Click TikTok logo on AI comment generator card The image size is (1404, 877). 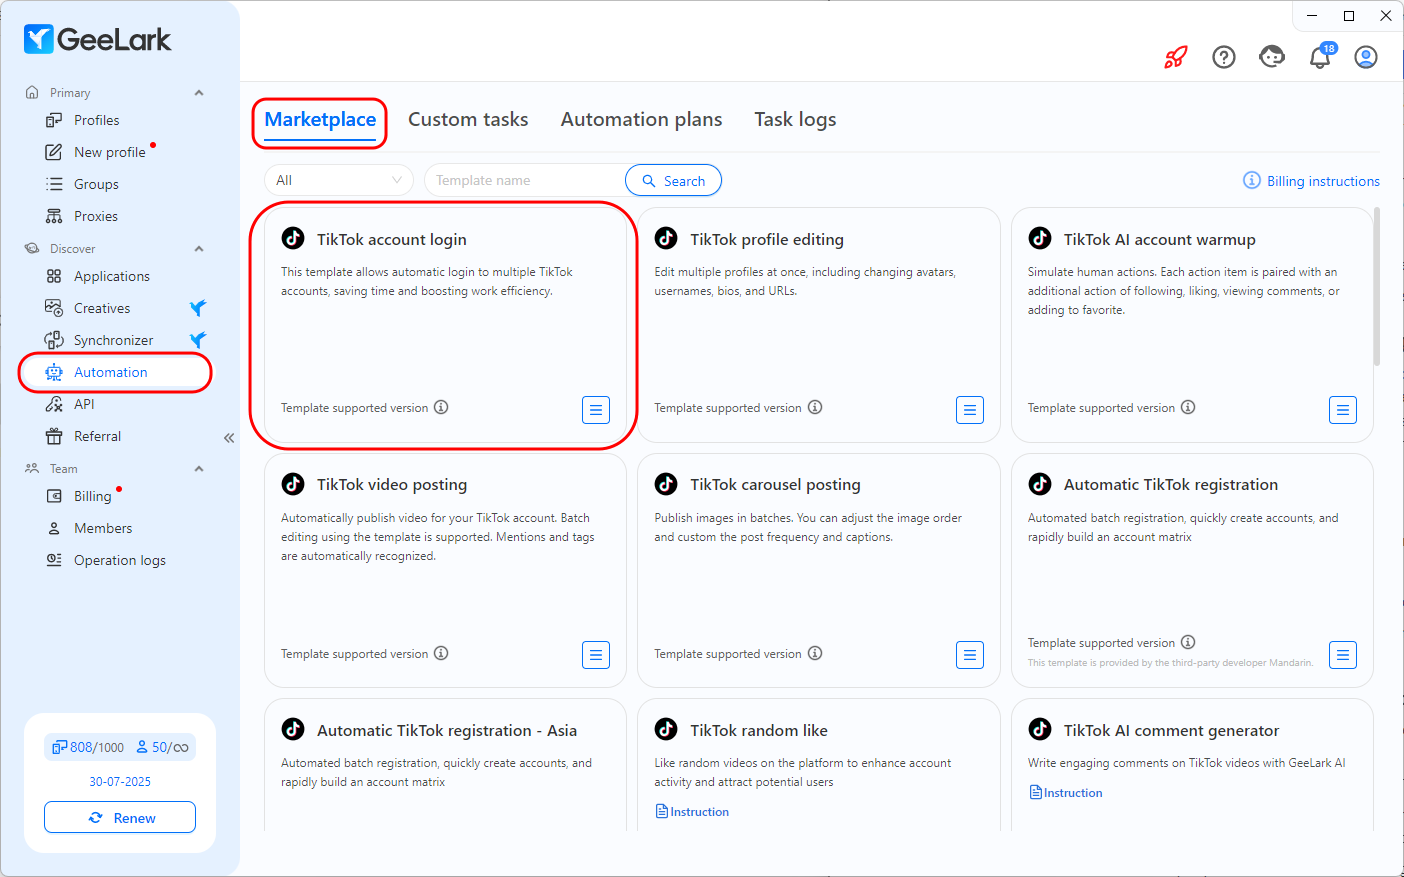1040,729
